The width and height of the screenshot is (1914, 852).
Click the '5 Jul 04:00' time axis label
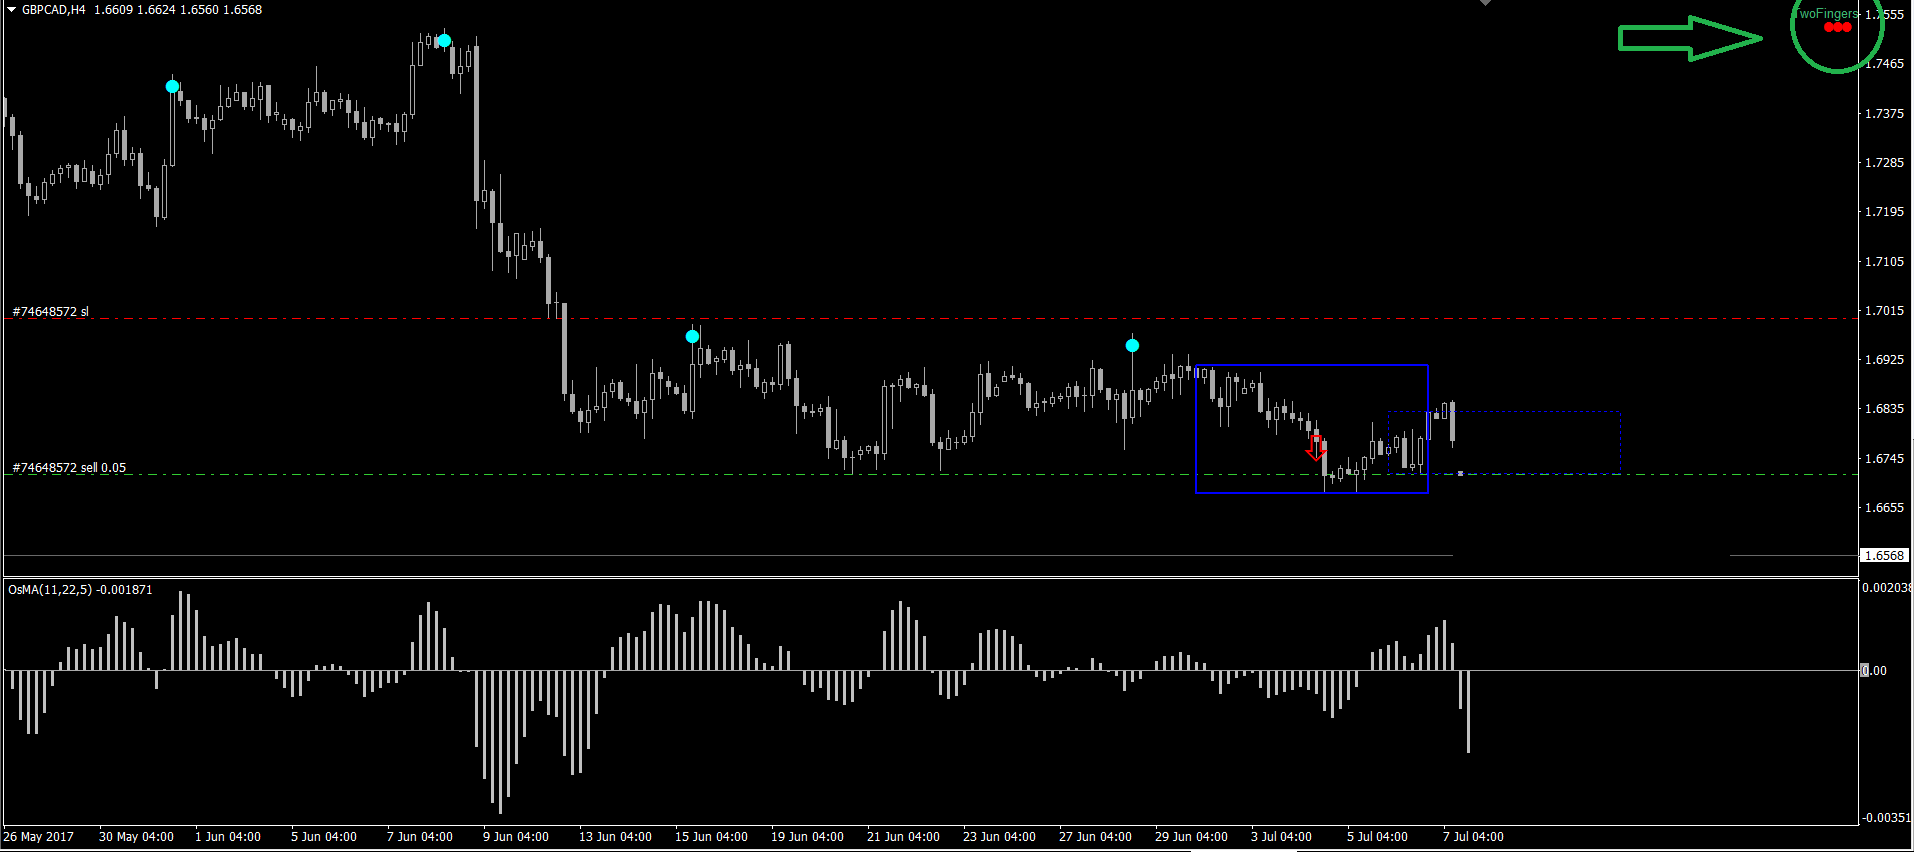coord(1377,837)
